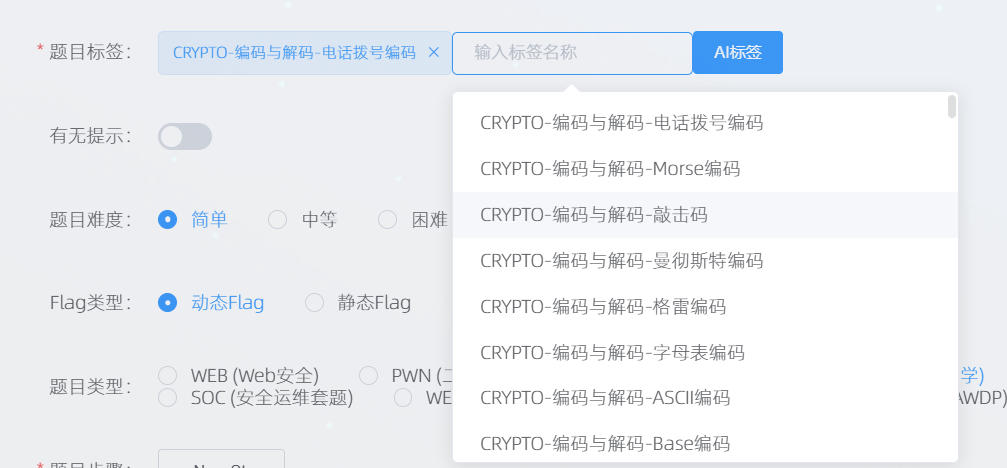Image resolution: width=1007 pixels, height=468 pixels.
Task: Select CRYPTO-编码与解码-曼彻斯特编码 from list
Action: 621,261
